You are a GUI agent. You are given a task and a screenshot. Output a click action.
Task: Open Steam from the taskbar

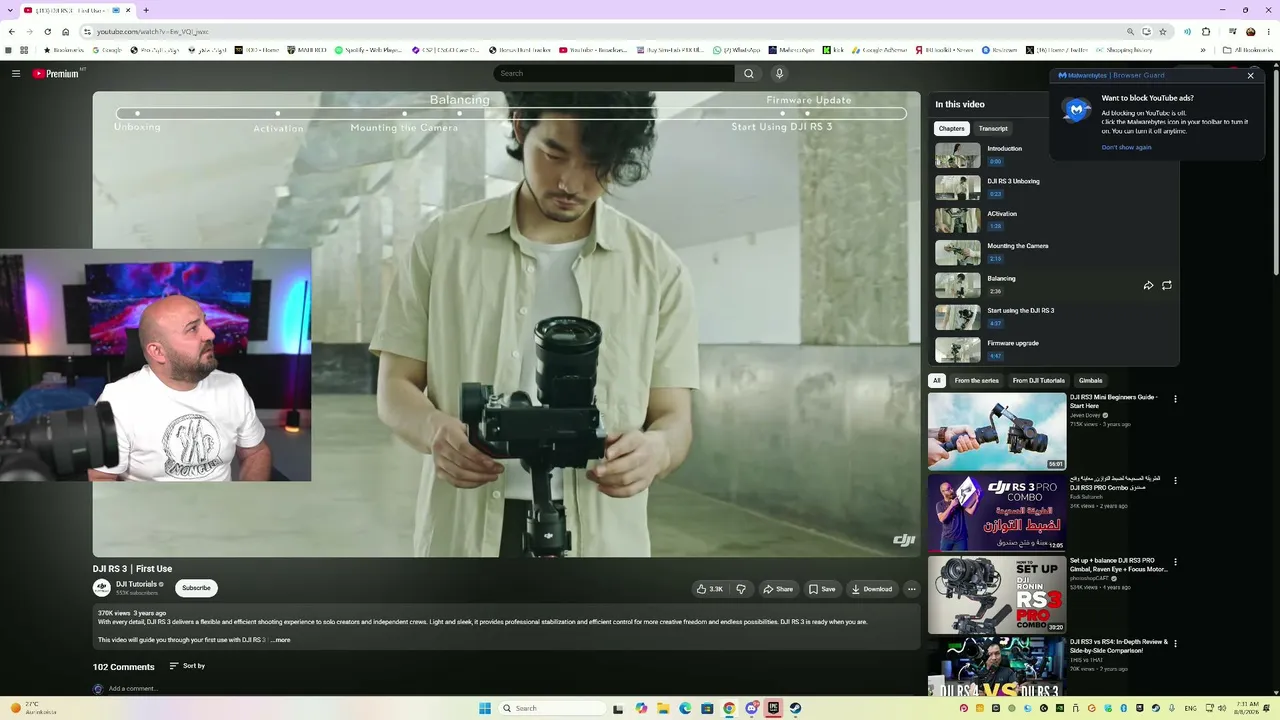click(795, 708)
